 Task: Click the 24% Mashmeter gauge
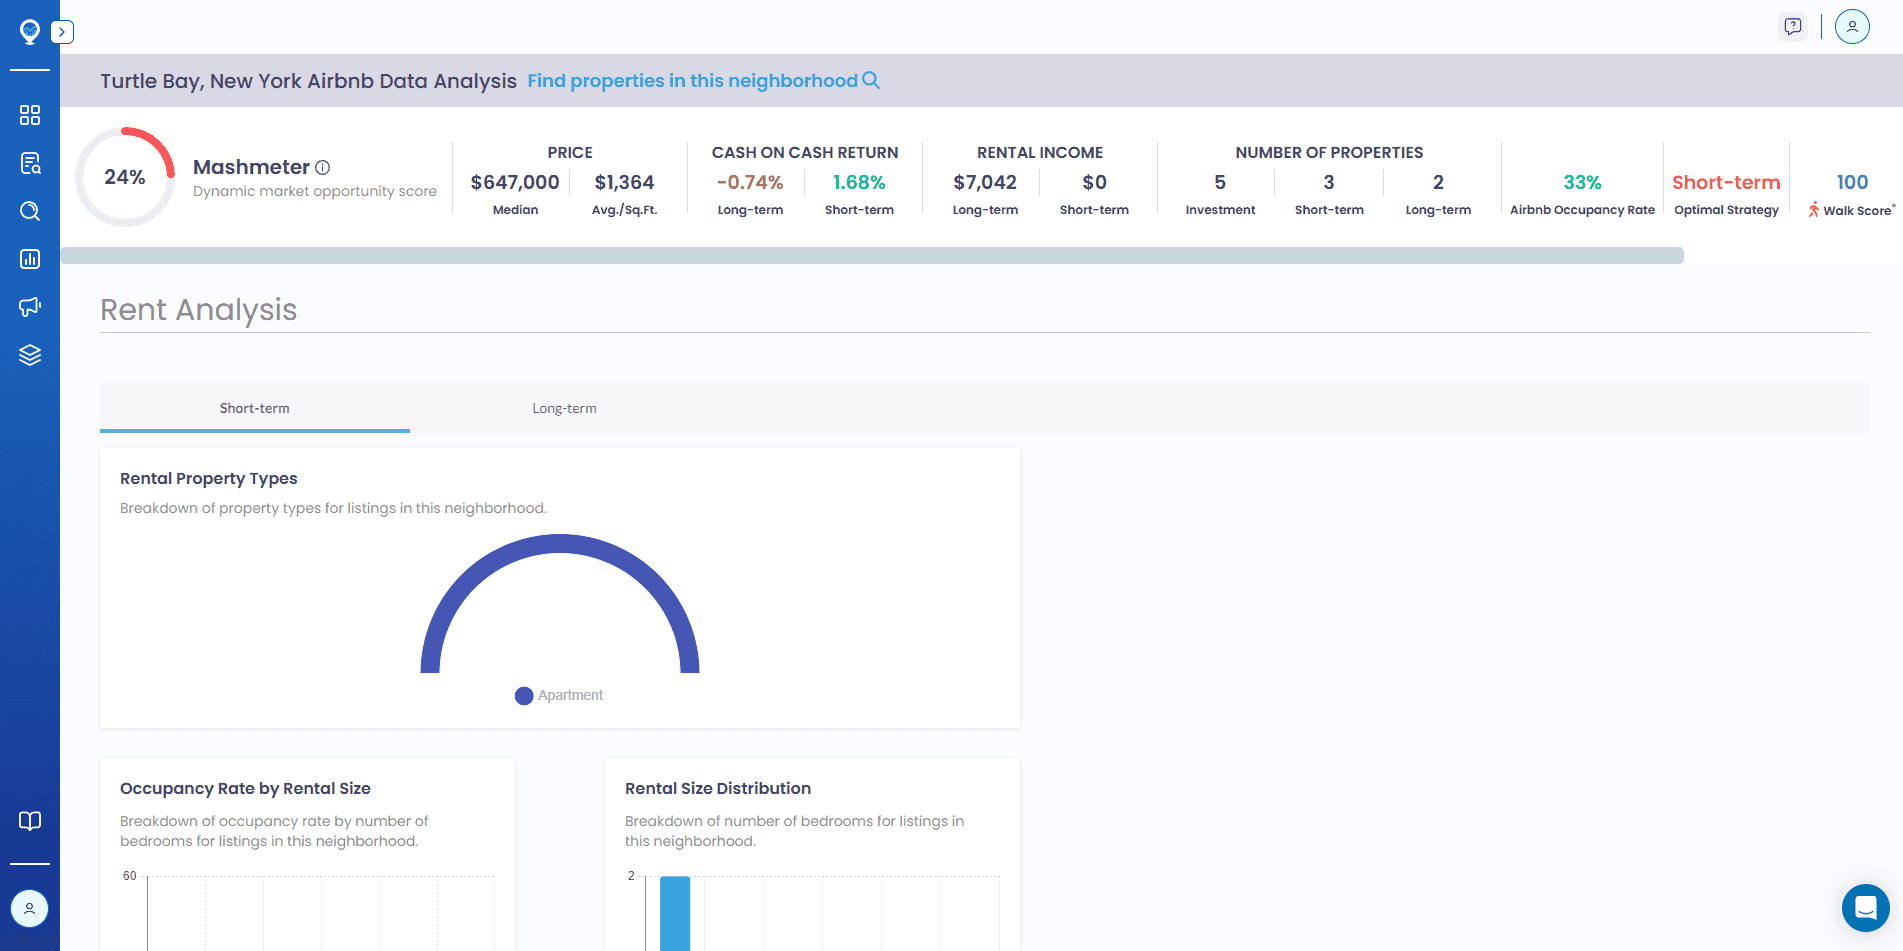point(125,177)
